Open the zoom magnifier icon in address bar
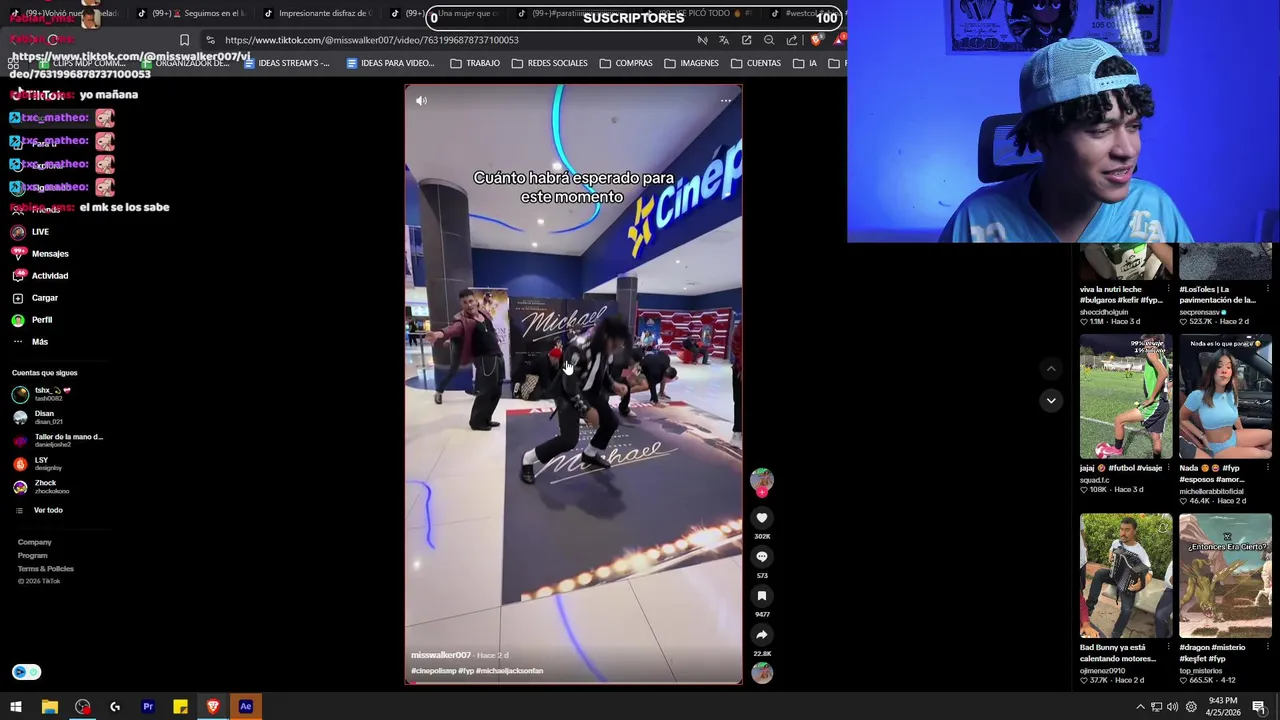Viewport: 1280px width, 720px height. pyautogui.click(x=769, y=40)
